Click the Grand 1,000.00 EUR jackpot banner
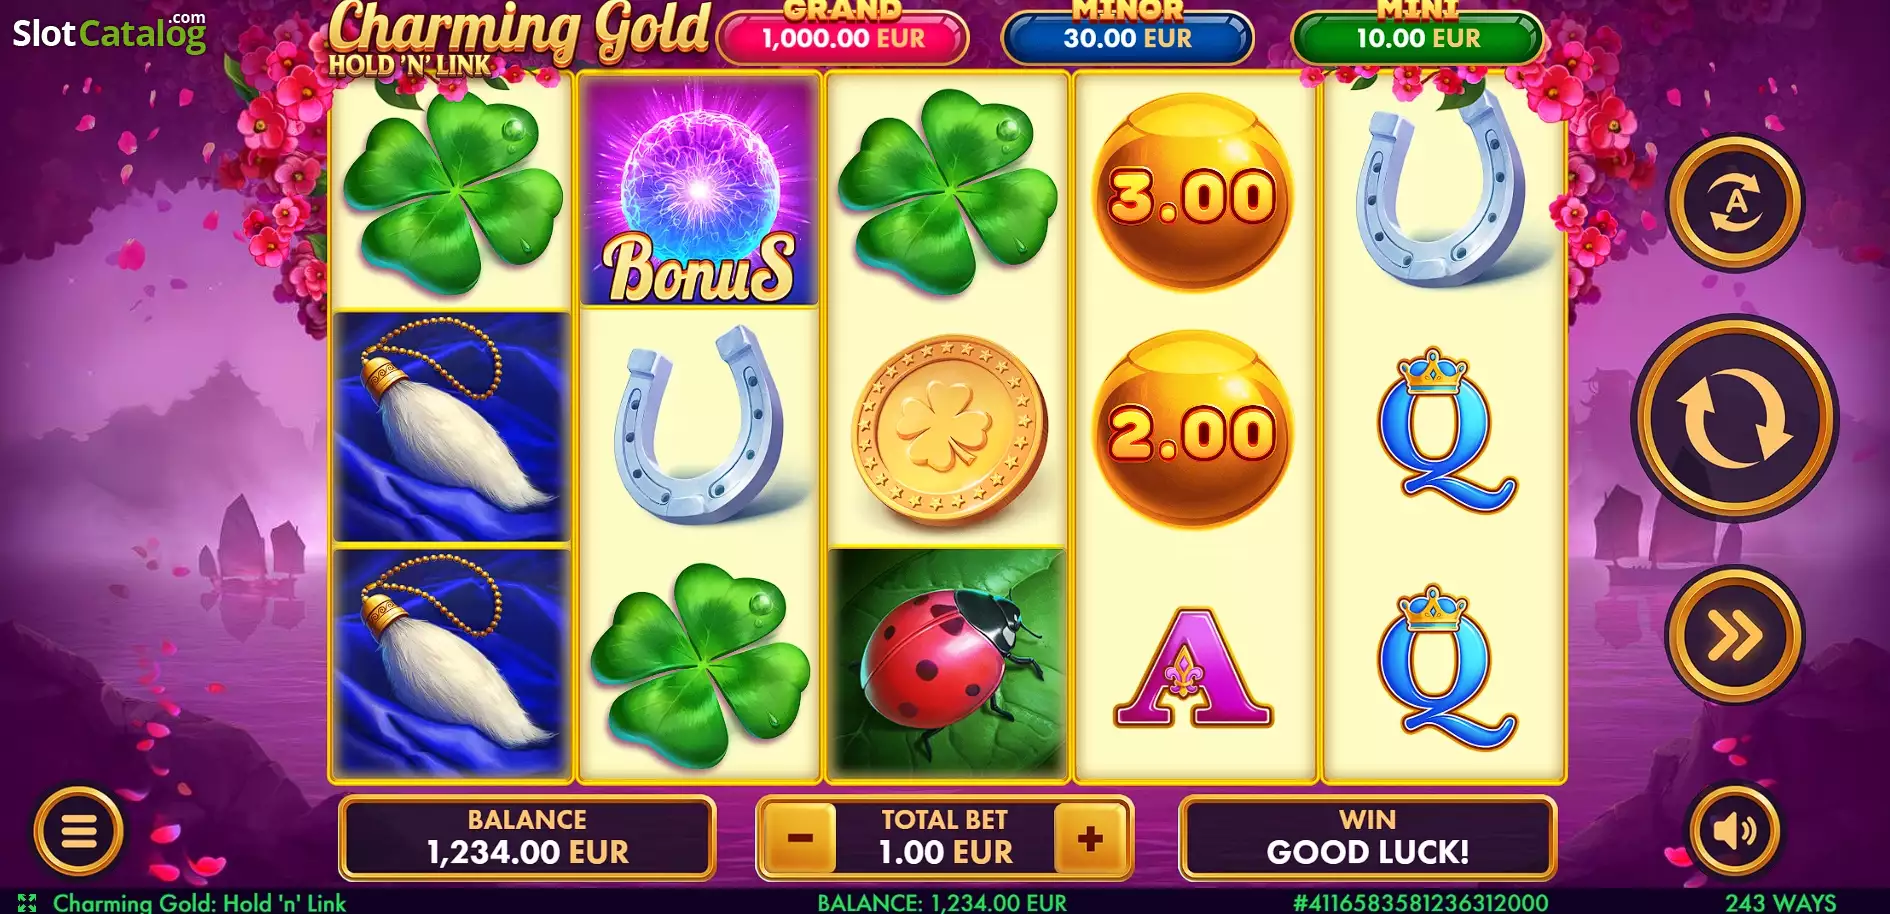This screenshot has width=1890, height=914. pyautogui.click(x=843, y=35)
